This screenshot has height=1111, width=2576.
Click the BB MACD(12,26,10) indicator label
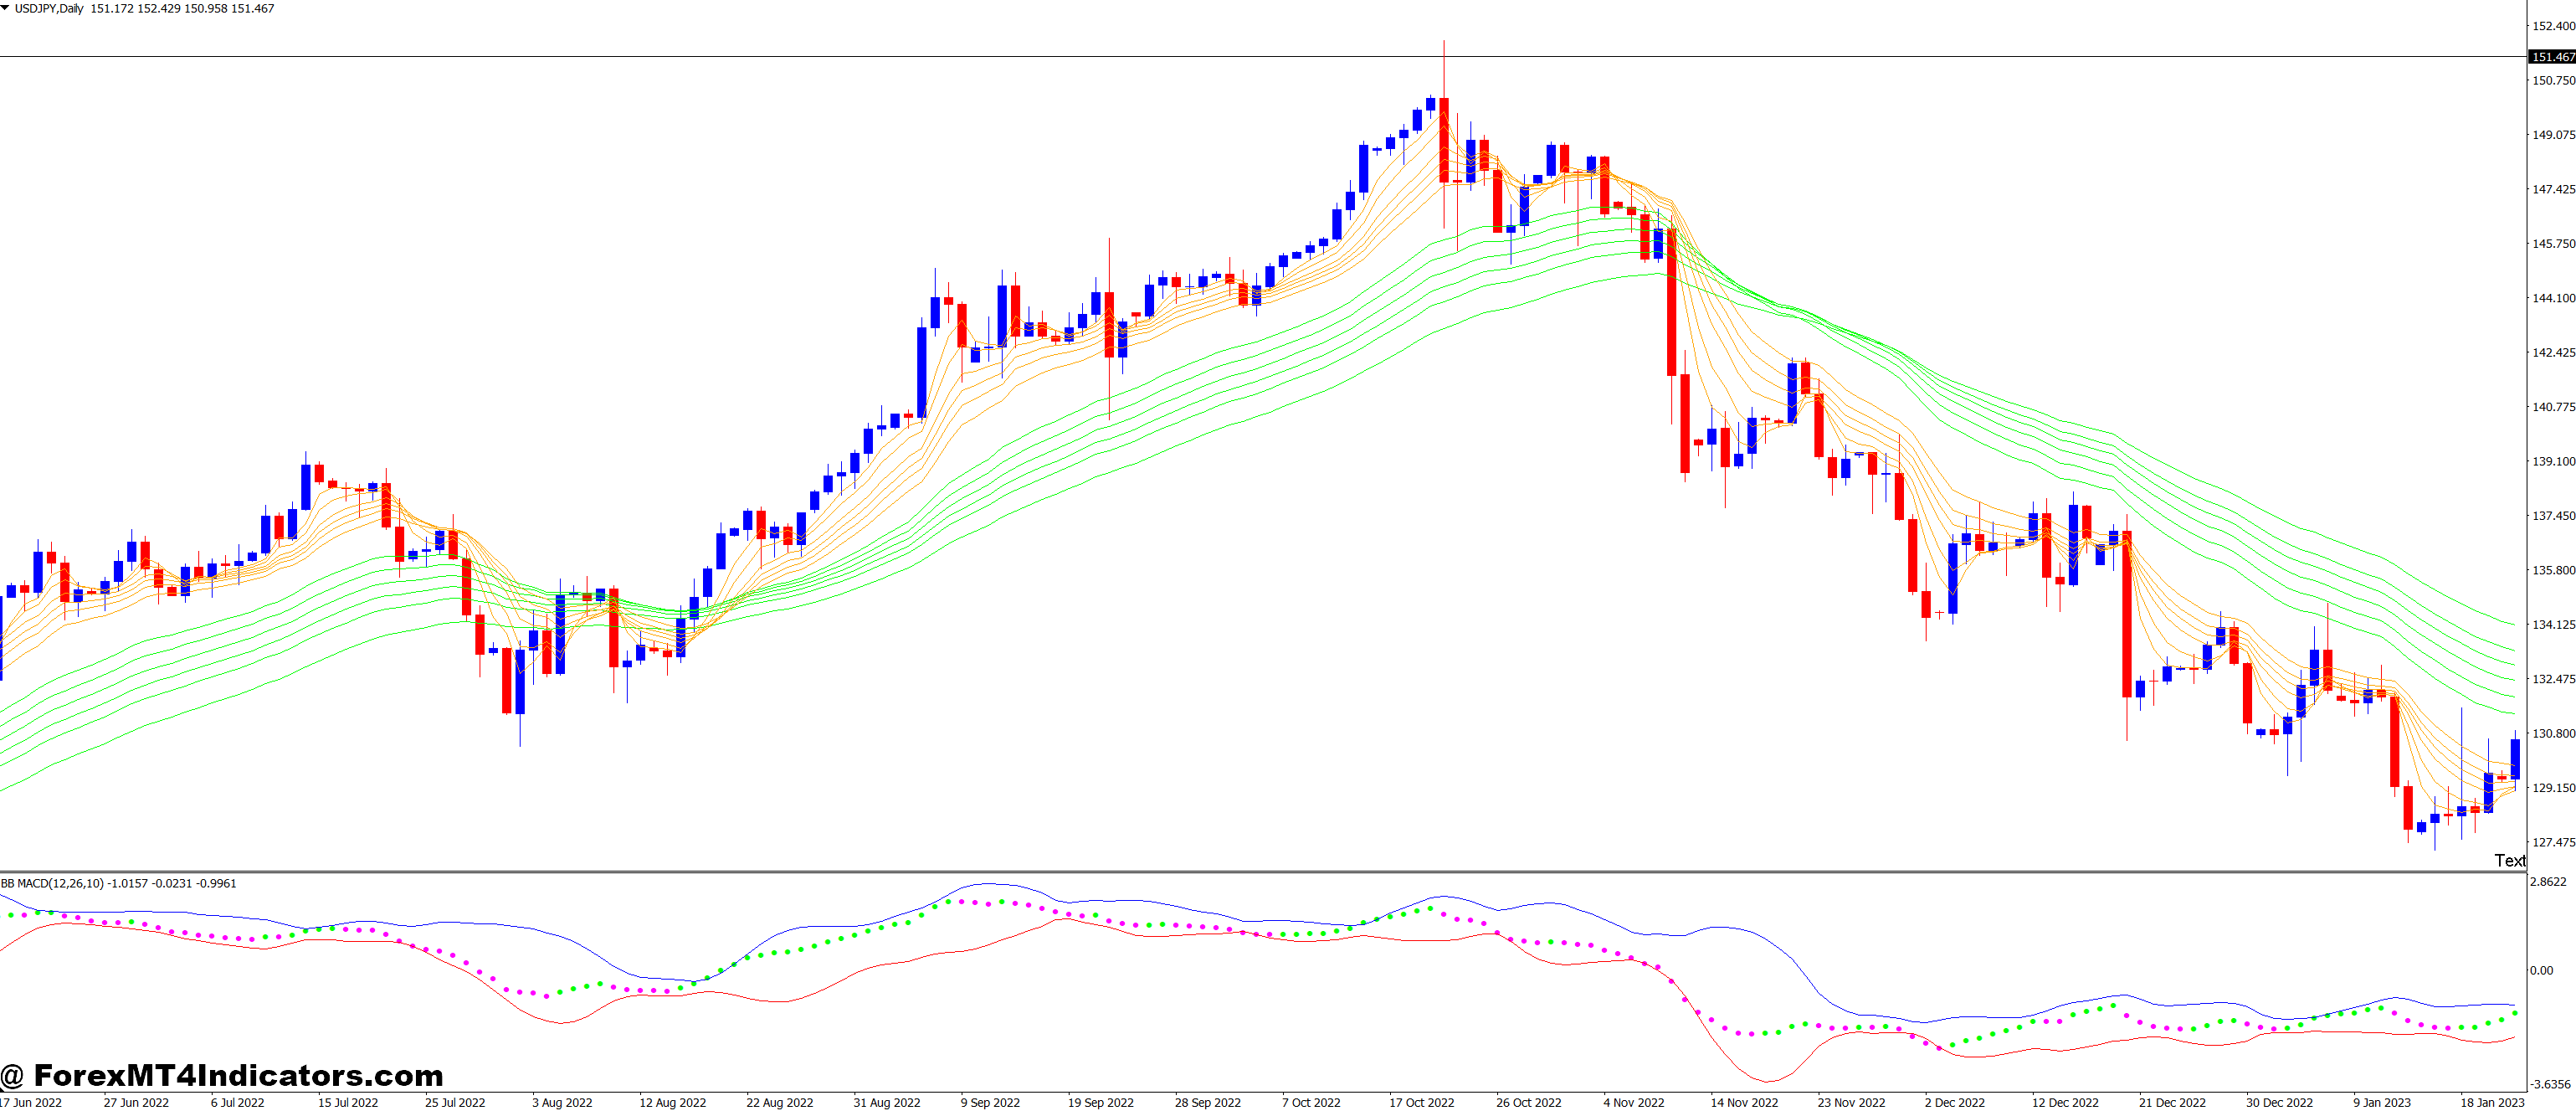[x=52, y=883]
